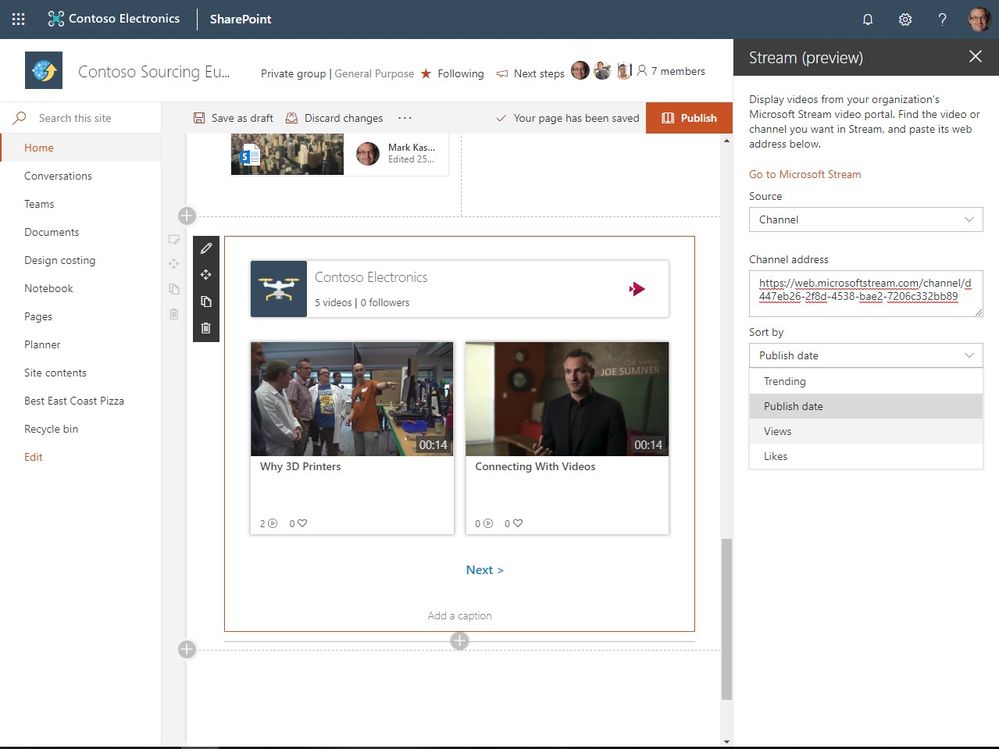Click Next to see more videos
The image size is (999, 749).
[484, 570]
